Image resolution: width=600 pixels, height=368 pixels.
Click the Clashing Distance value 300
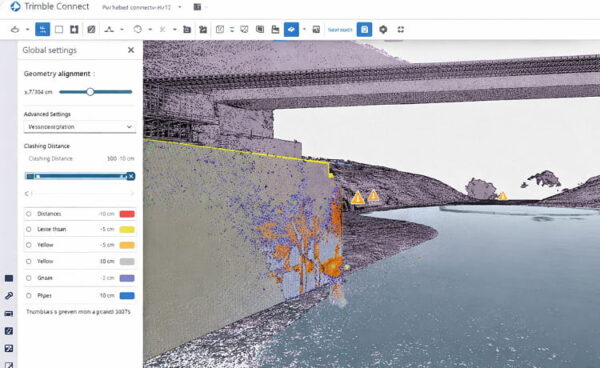[112, 158]
